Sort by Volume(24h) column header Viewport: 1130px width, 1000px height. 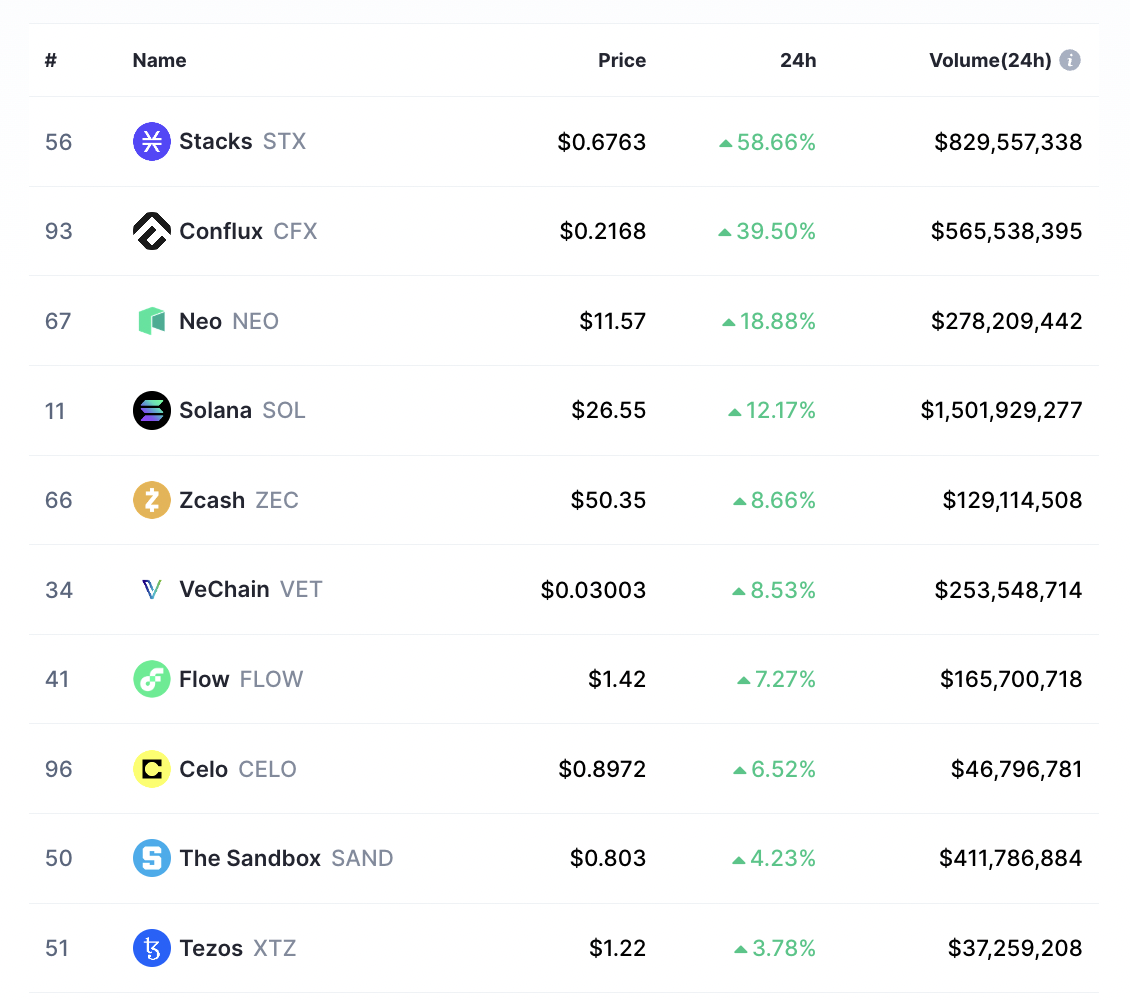[x=990, y=60]
